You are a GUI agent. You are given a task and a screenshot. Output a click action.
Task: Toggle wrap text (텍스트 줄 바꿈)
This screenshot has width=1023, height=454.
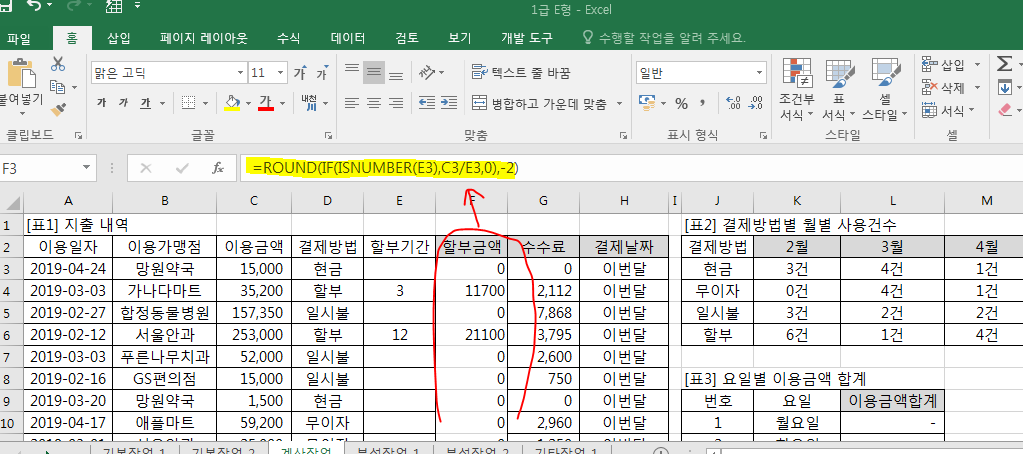pyautogui.click(x=520, y=73)
